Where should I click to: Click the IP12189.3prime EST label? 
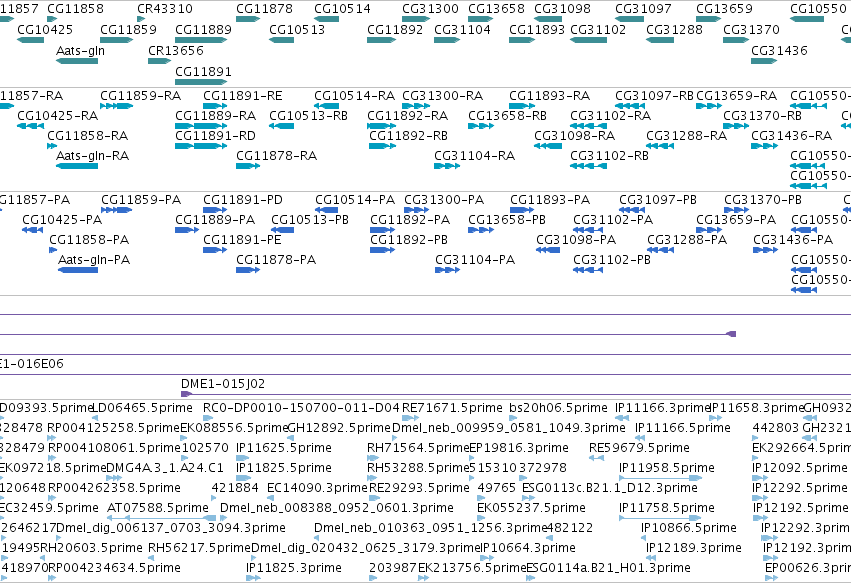coord(694,548)
